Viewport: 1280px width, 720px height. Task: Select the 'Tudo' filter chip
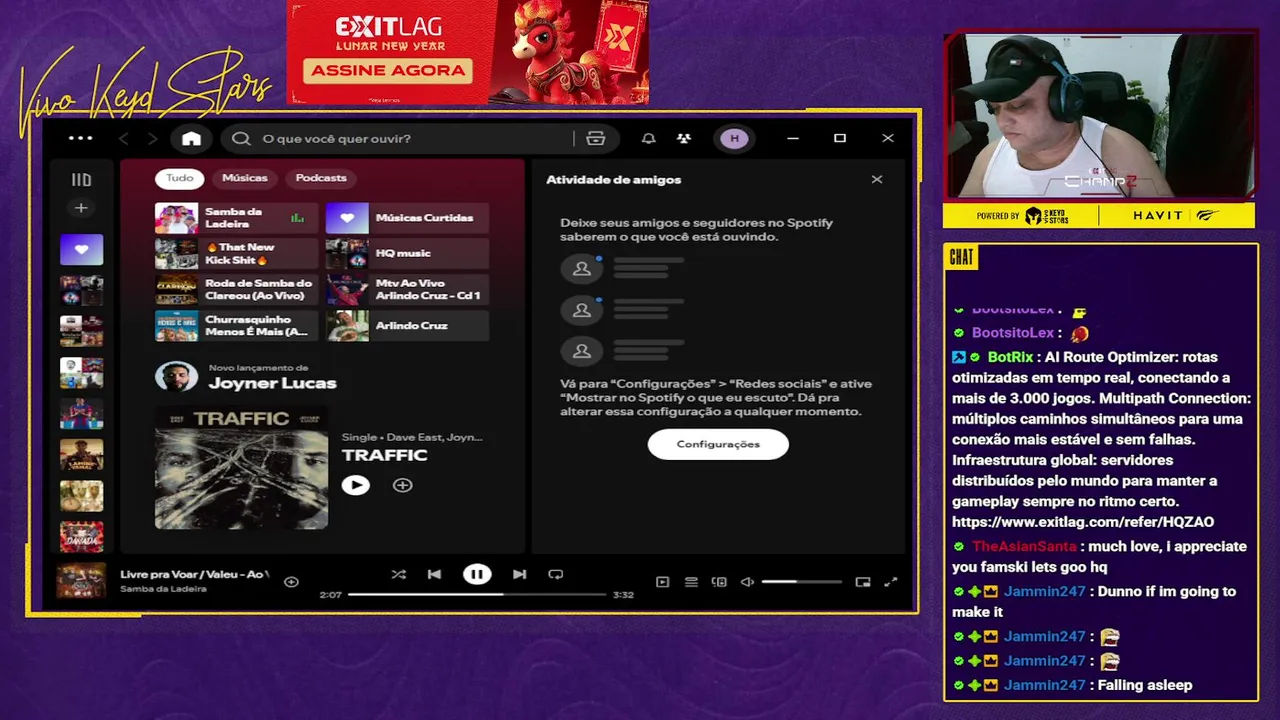[180, 178]
